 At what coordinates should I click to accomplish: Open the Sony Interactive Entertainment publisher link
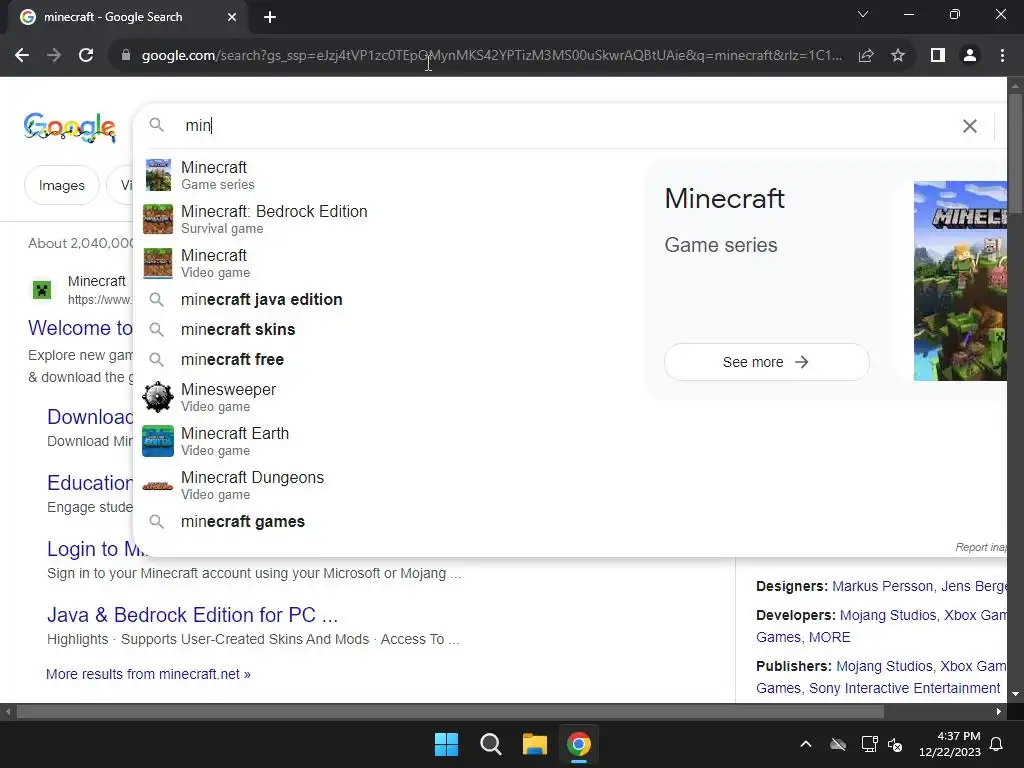pyautogui.click(x=904, y=688)
